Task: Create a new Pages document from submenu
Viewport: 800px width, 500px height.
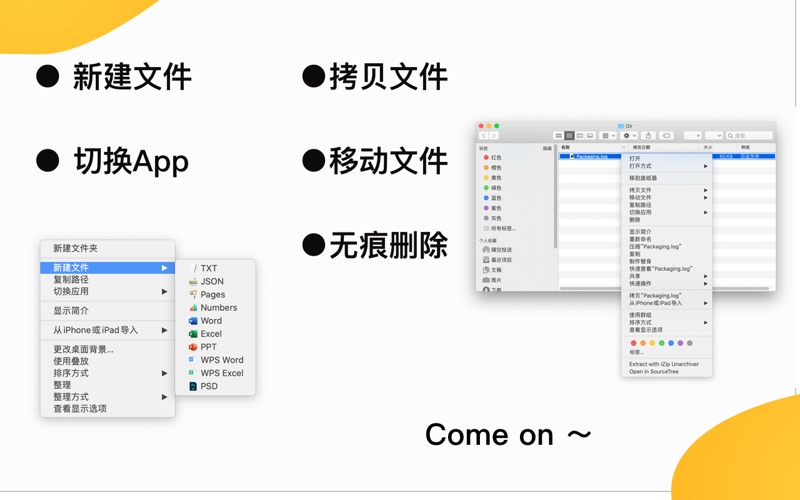Action: click(215, 294)
